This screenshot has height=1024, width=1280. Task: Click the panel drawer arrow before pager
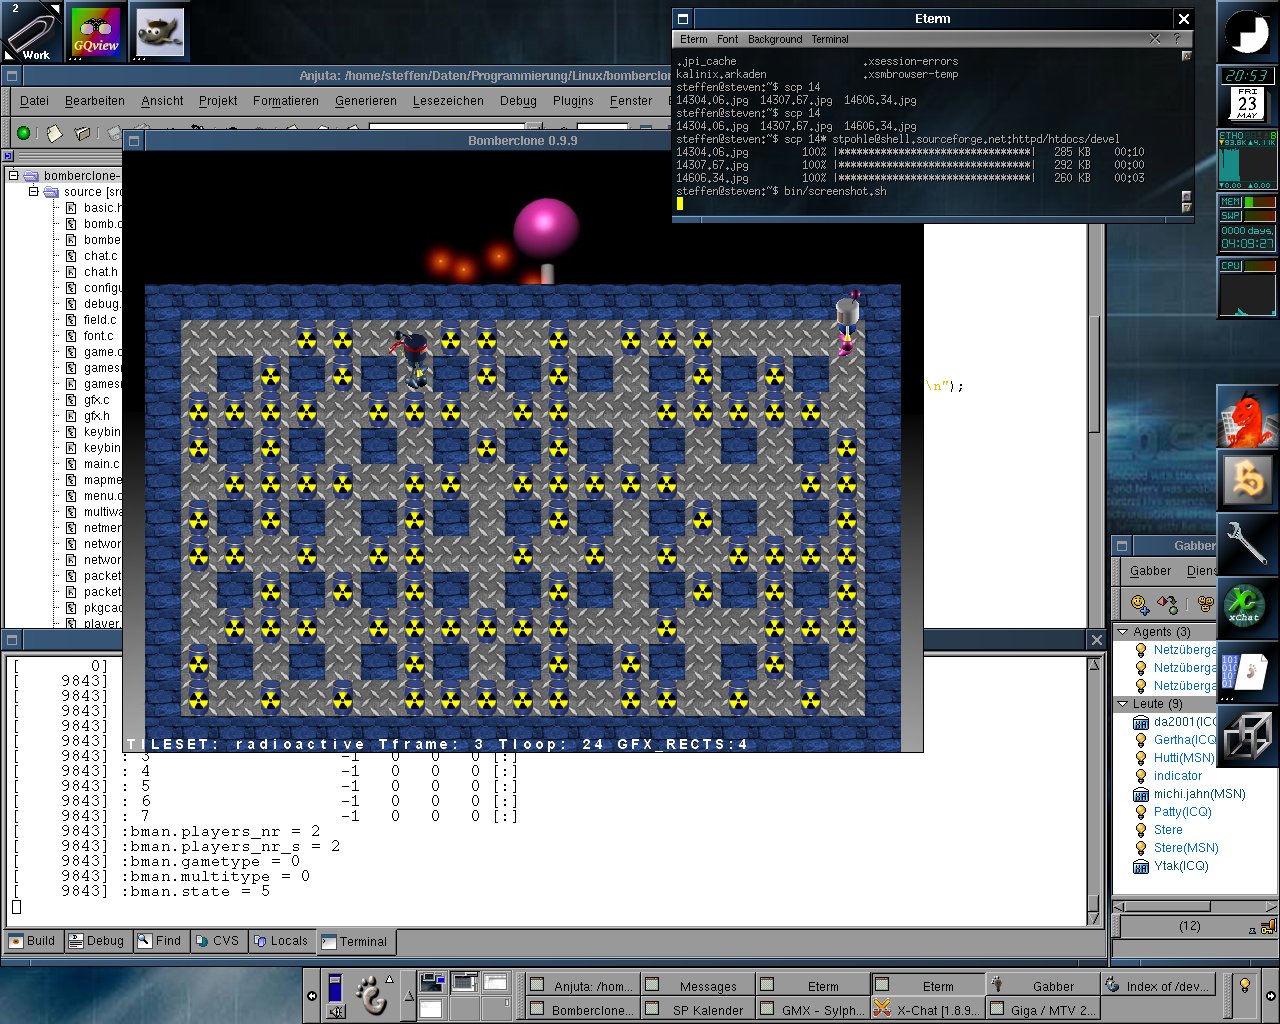(x=408, y=996)
